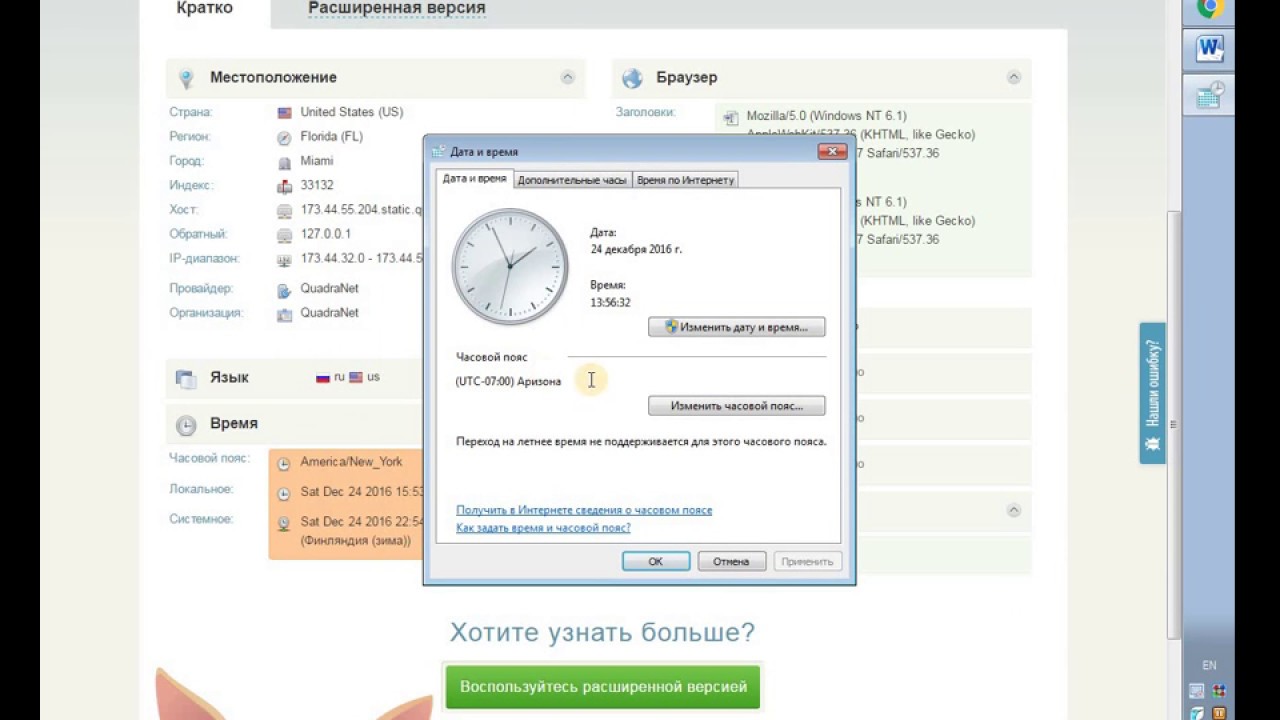1280x720 pixels.
Task: Open Microsoft Word from the taskbar
Action: pos(1210,48)
